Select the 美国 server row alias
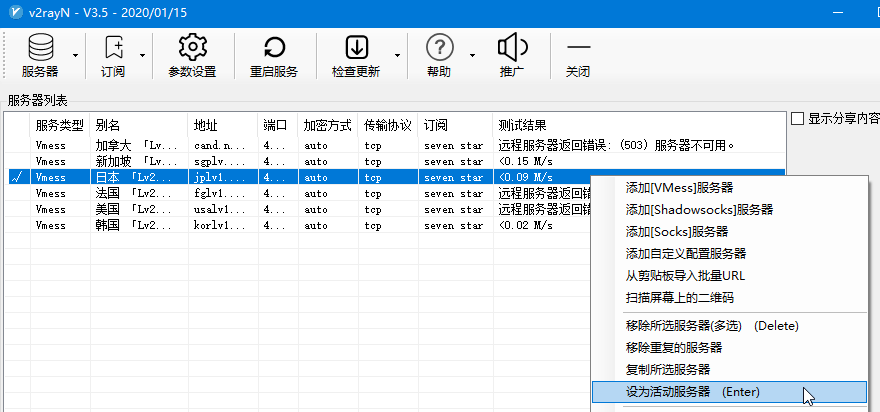The width and height of the screenshot is (880, 412). tap(136, 209)
